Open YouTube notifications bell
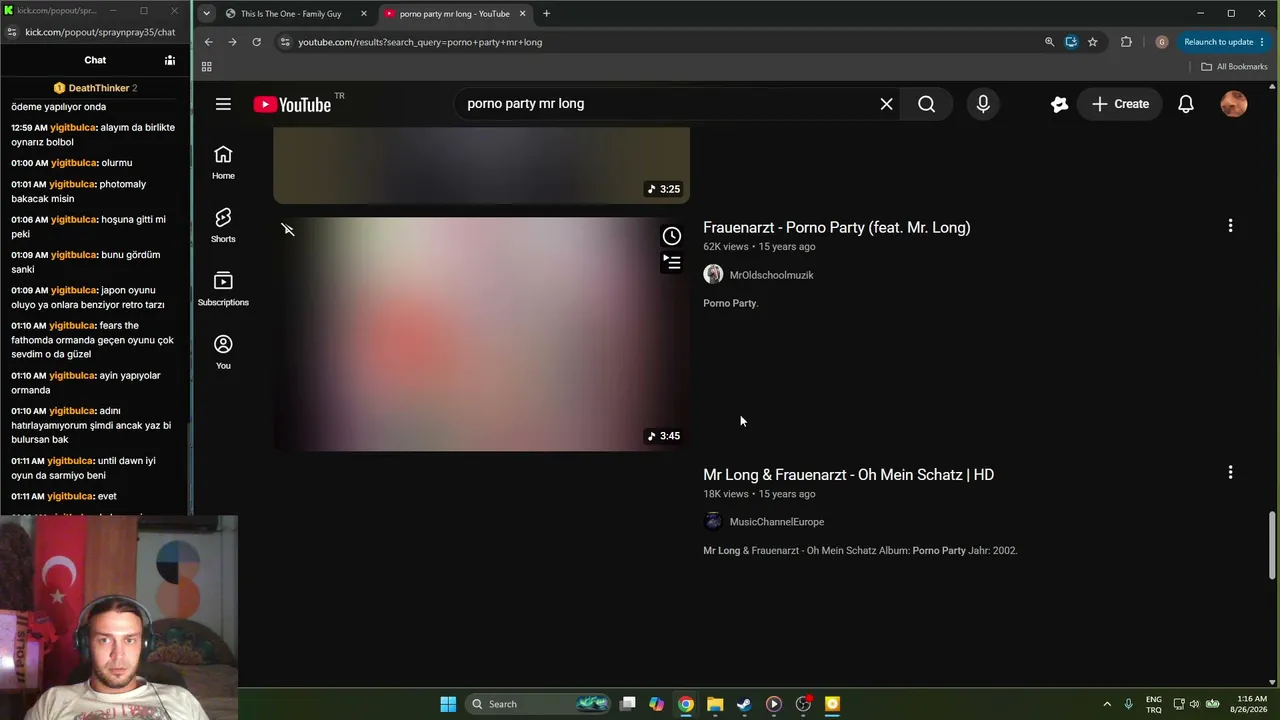 [1186, 104]
